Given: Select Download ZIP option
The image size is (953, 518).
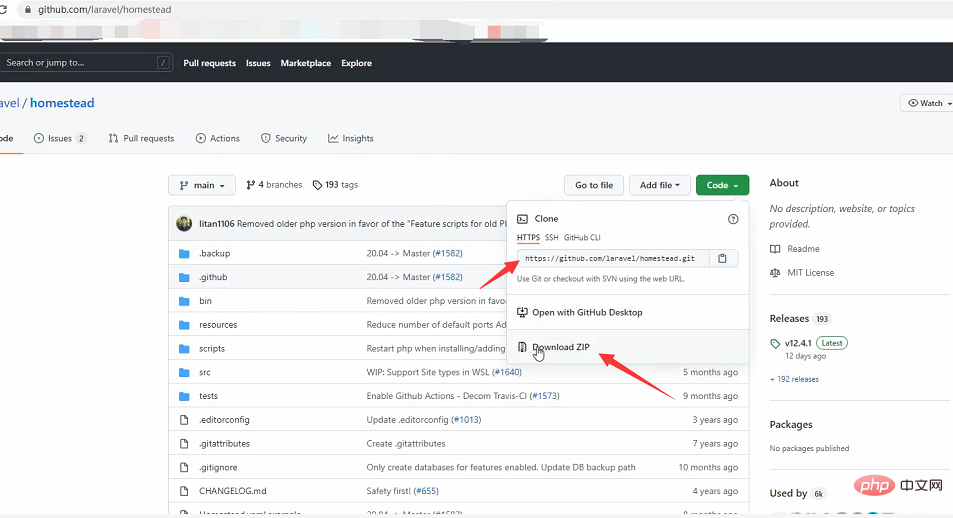Looking at the screenshot, I should point(560,347).
